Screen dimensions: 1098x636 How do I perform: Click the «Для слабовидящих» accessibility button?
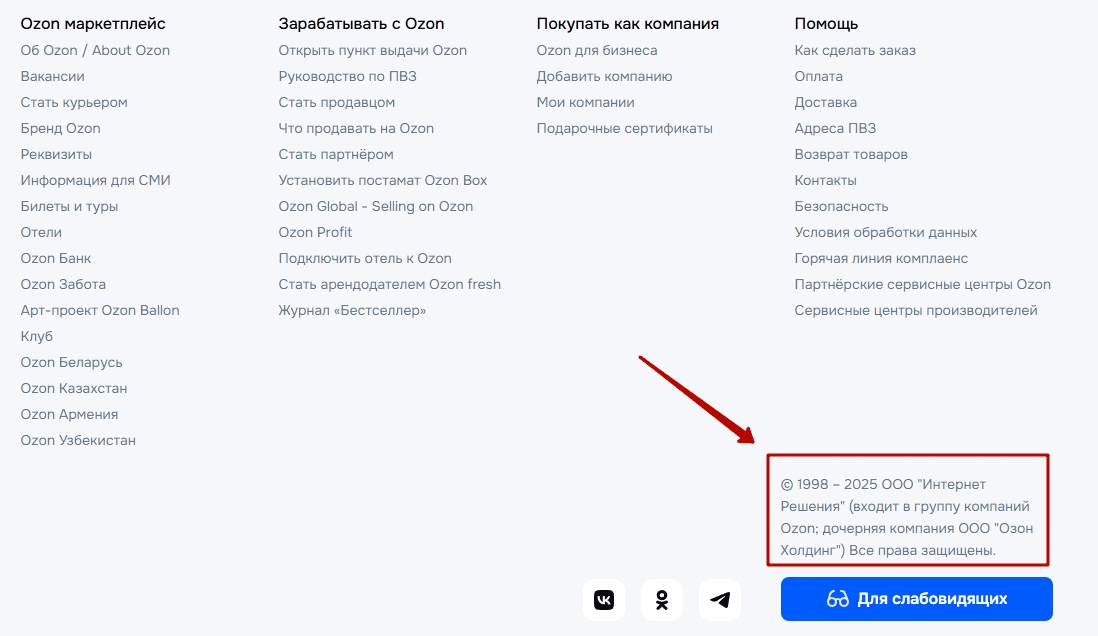click(916, 599)
